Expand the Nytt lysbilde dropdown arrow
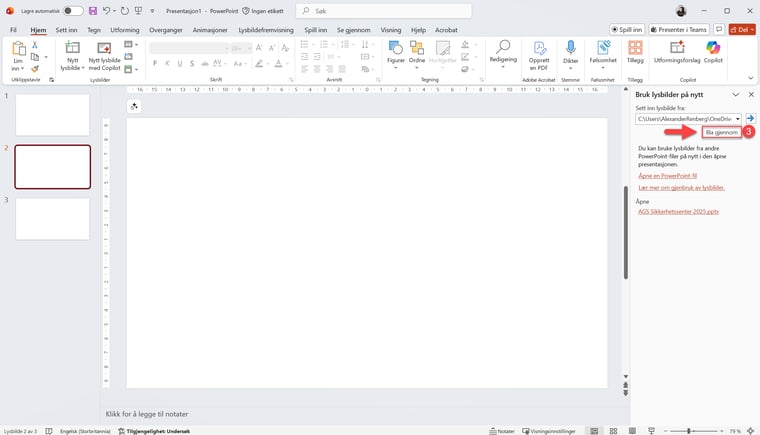760x435 pixels. [83, 68]
